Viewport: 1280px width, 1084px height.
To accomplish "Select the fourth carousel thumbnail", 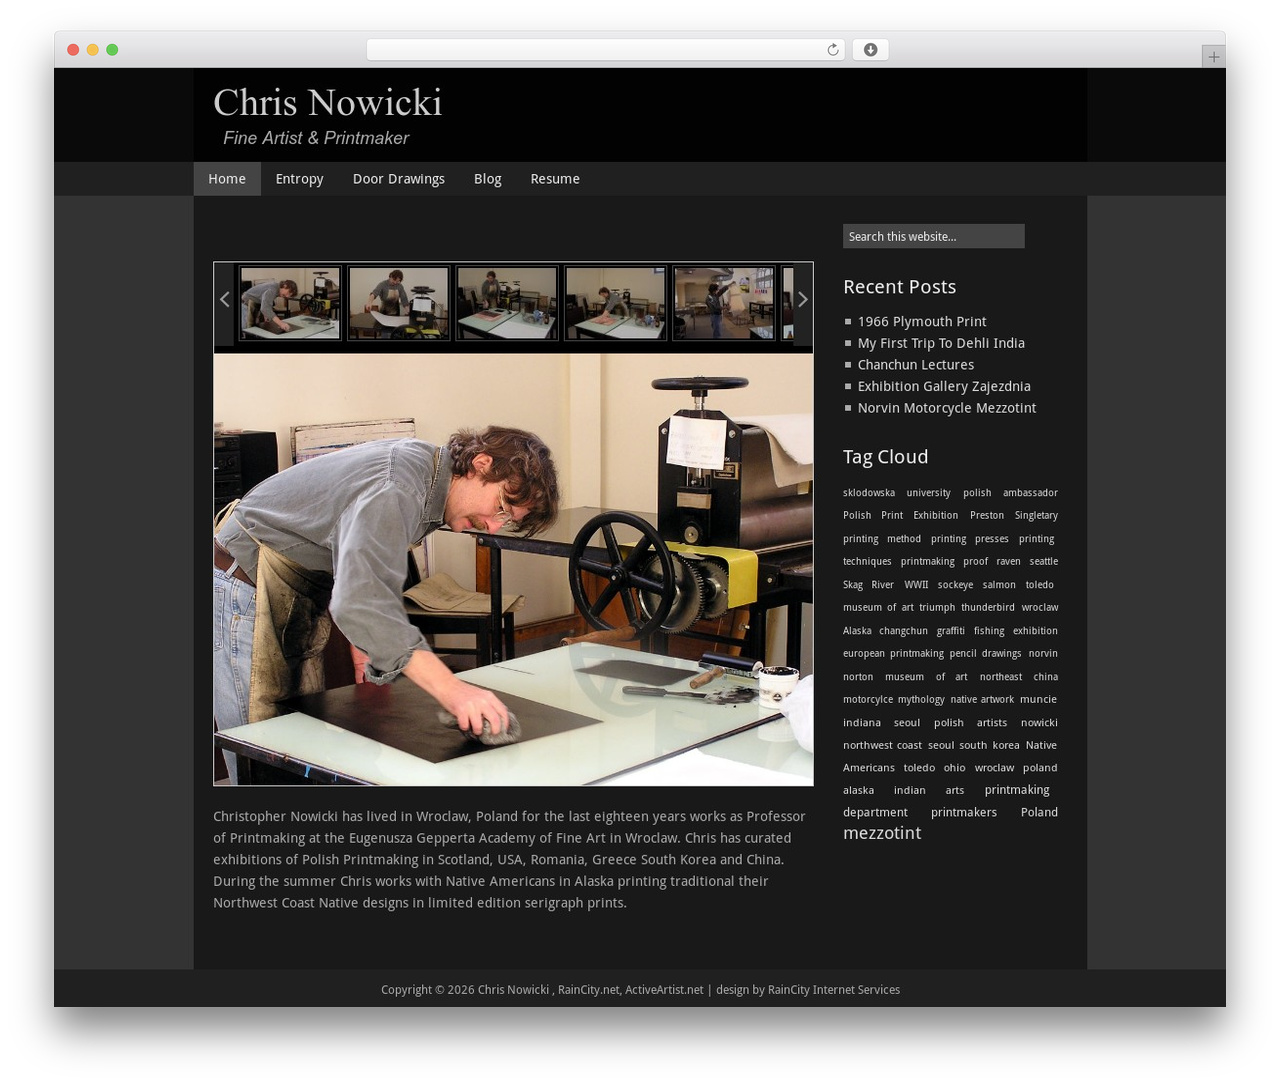I will click(x=615, y=303).
